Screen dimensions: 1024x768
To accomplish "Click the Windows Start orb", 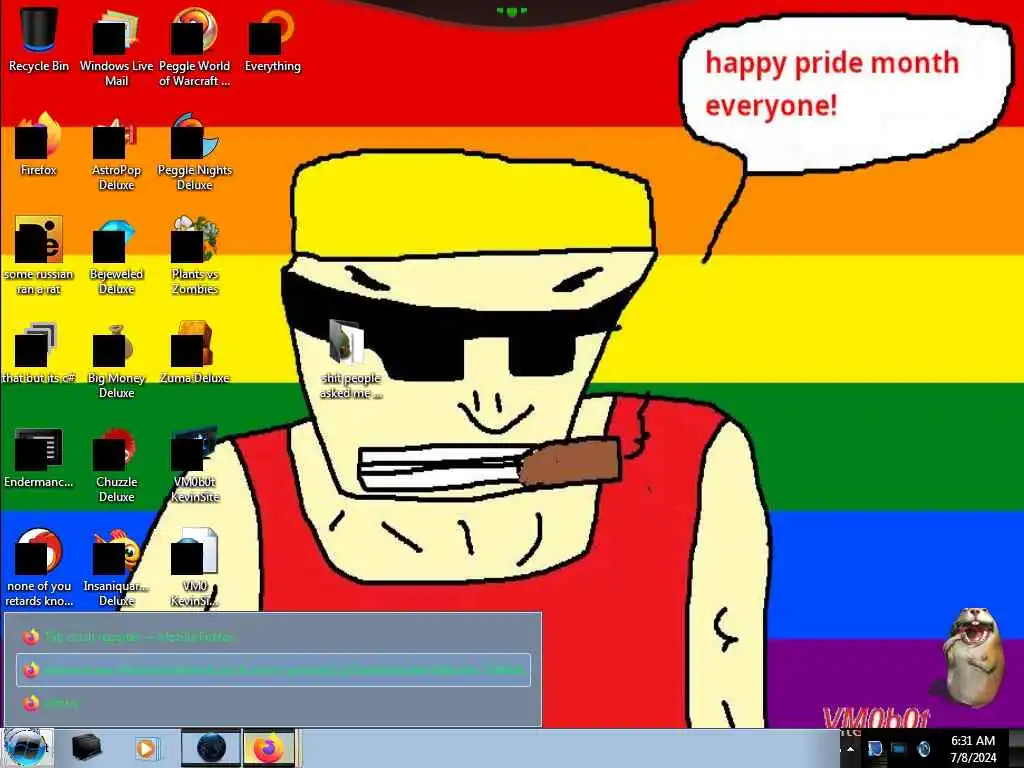I will (27, 748).
